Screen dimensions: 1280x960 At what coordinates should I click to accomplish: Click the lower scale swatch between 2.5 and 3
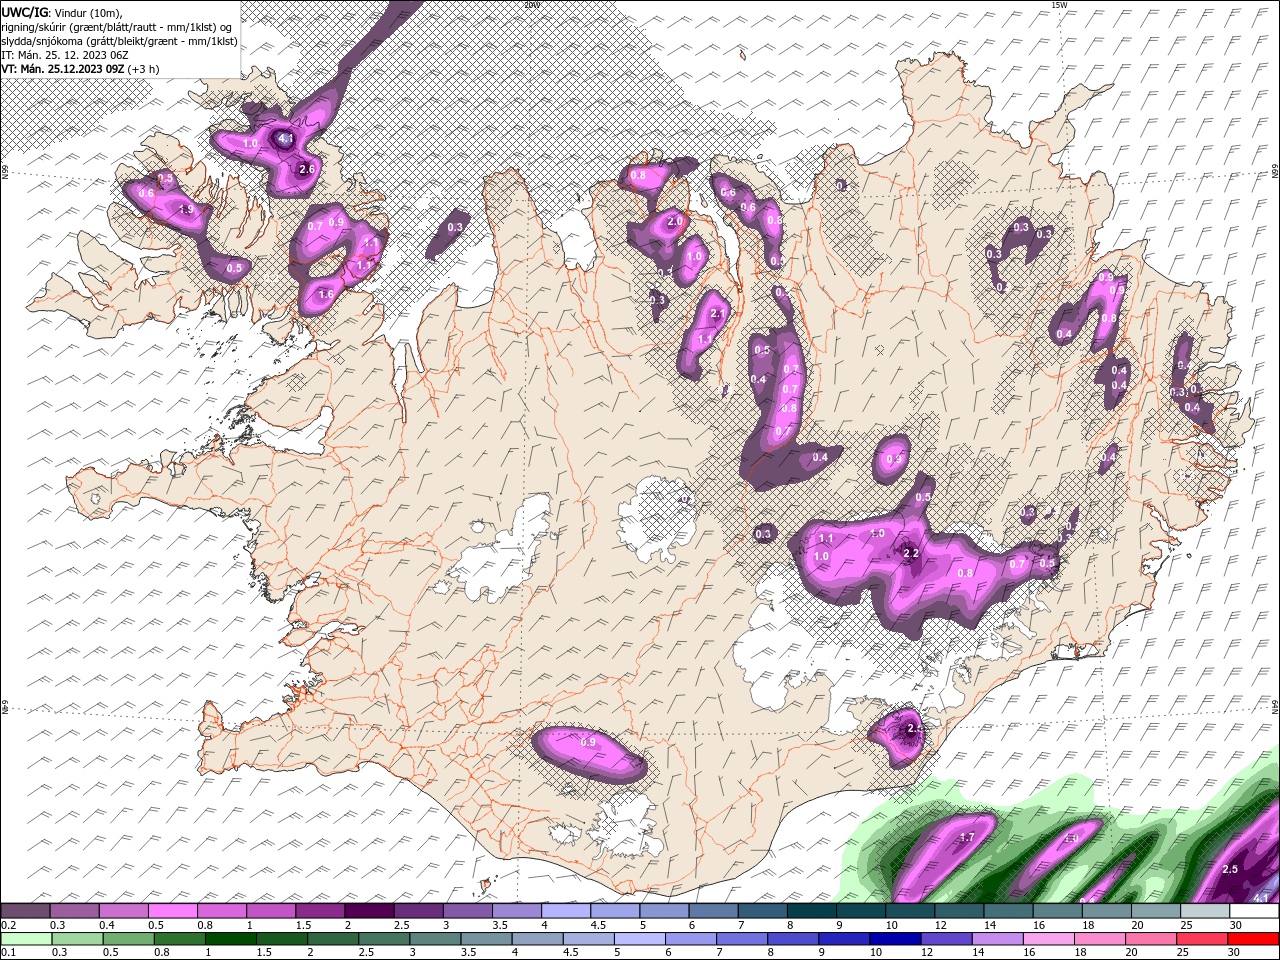tap(385, 939)
